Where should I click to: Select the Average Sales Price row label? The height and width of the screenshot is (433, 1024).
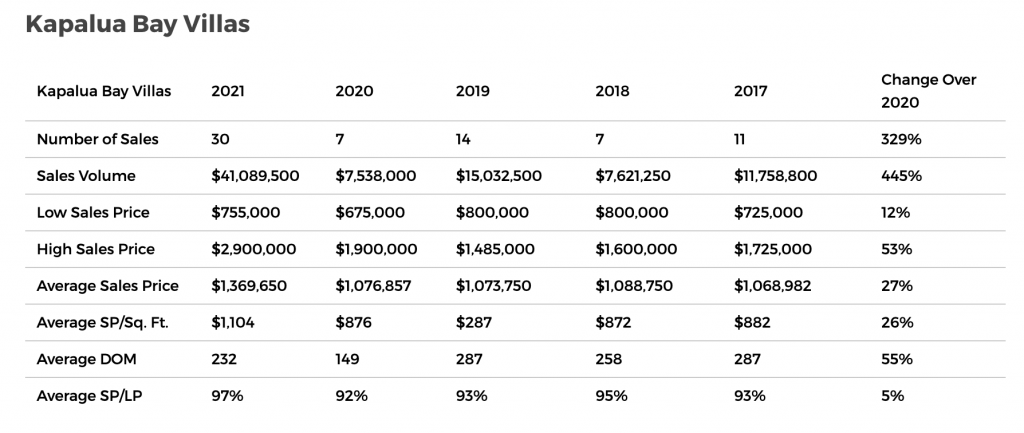pyautogui.click(x=107, y=286)
